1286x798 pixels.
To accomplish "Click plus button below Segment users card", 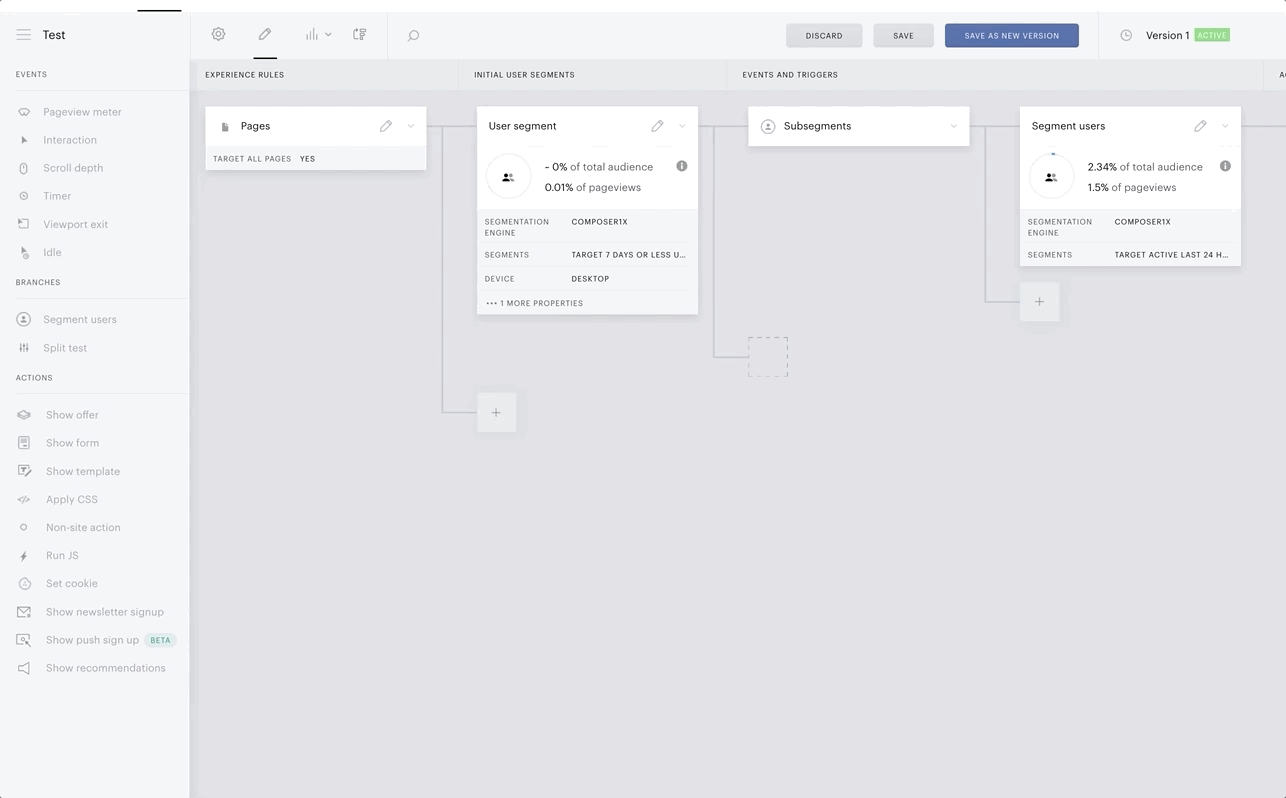I will point(1039,302).
